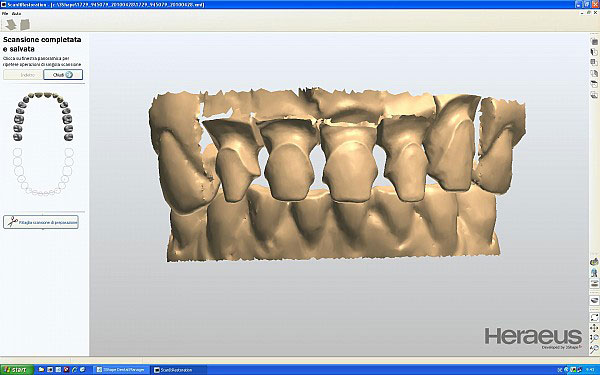Toggle the colored model visibility icon on right toolbar

(594, 262)
